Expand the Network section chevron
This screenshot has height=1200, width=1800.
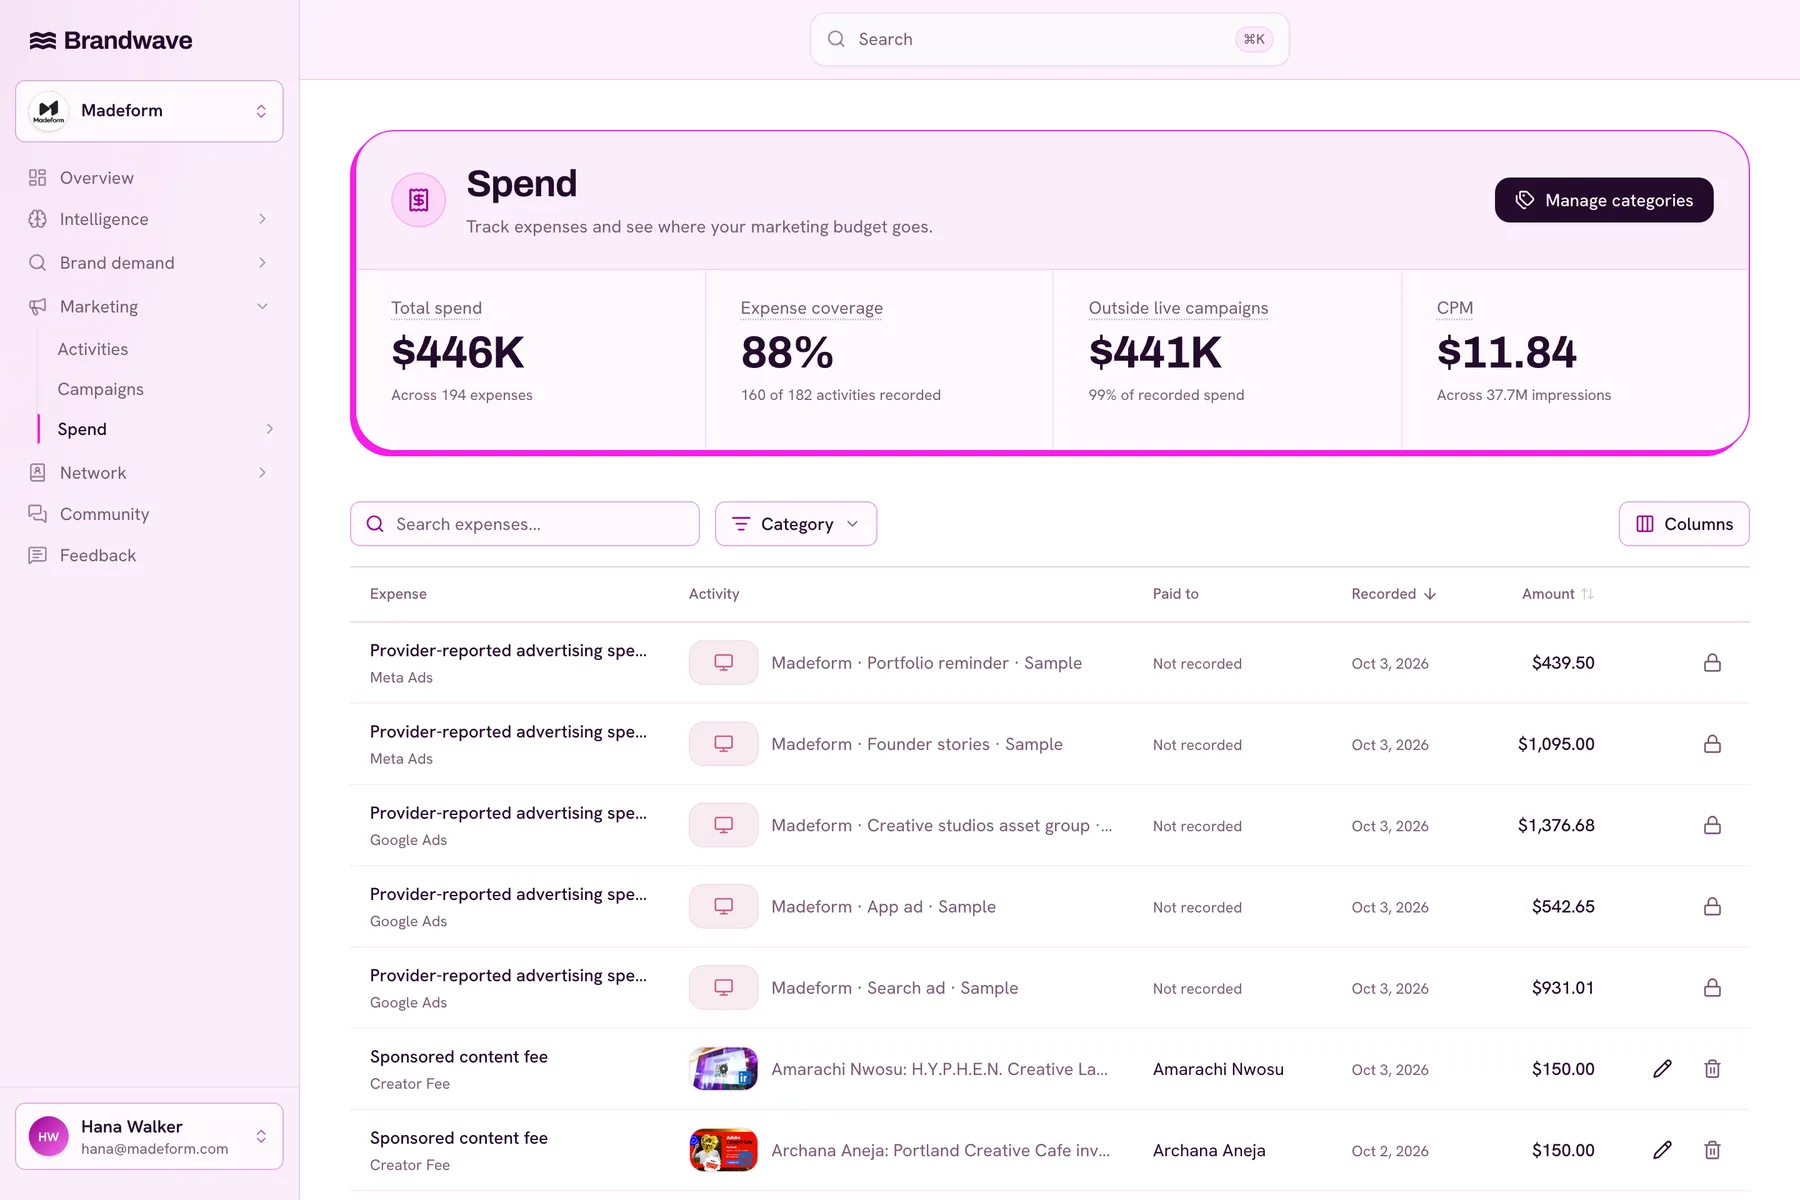(262, 473)
